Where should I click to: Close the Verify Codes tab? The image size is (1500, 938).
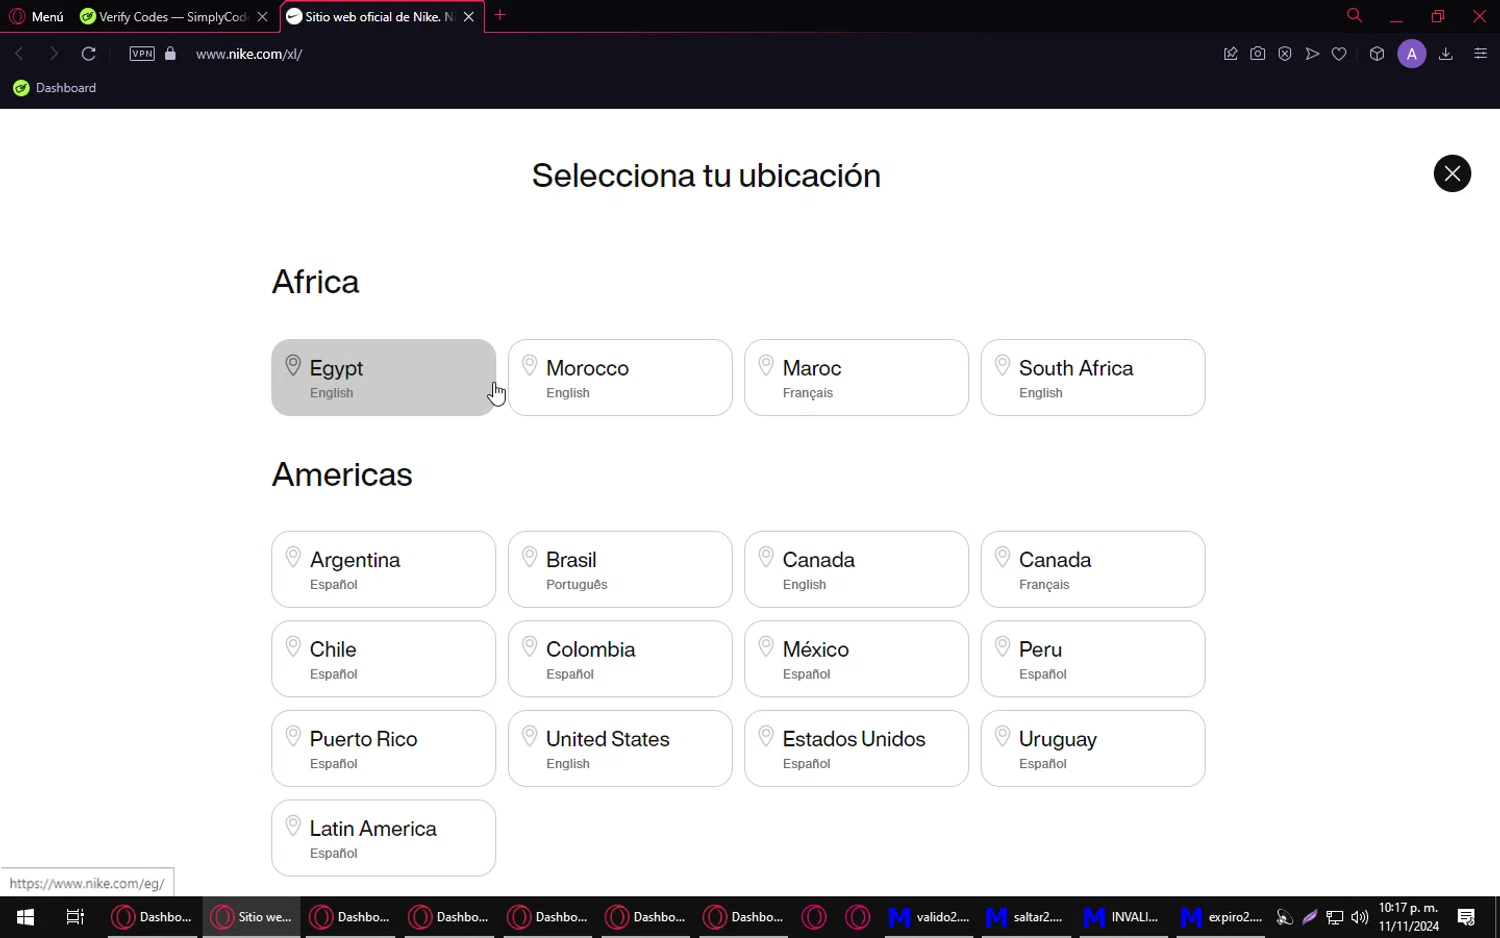tap(262, 16)
